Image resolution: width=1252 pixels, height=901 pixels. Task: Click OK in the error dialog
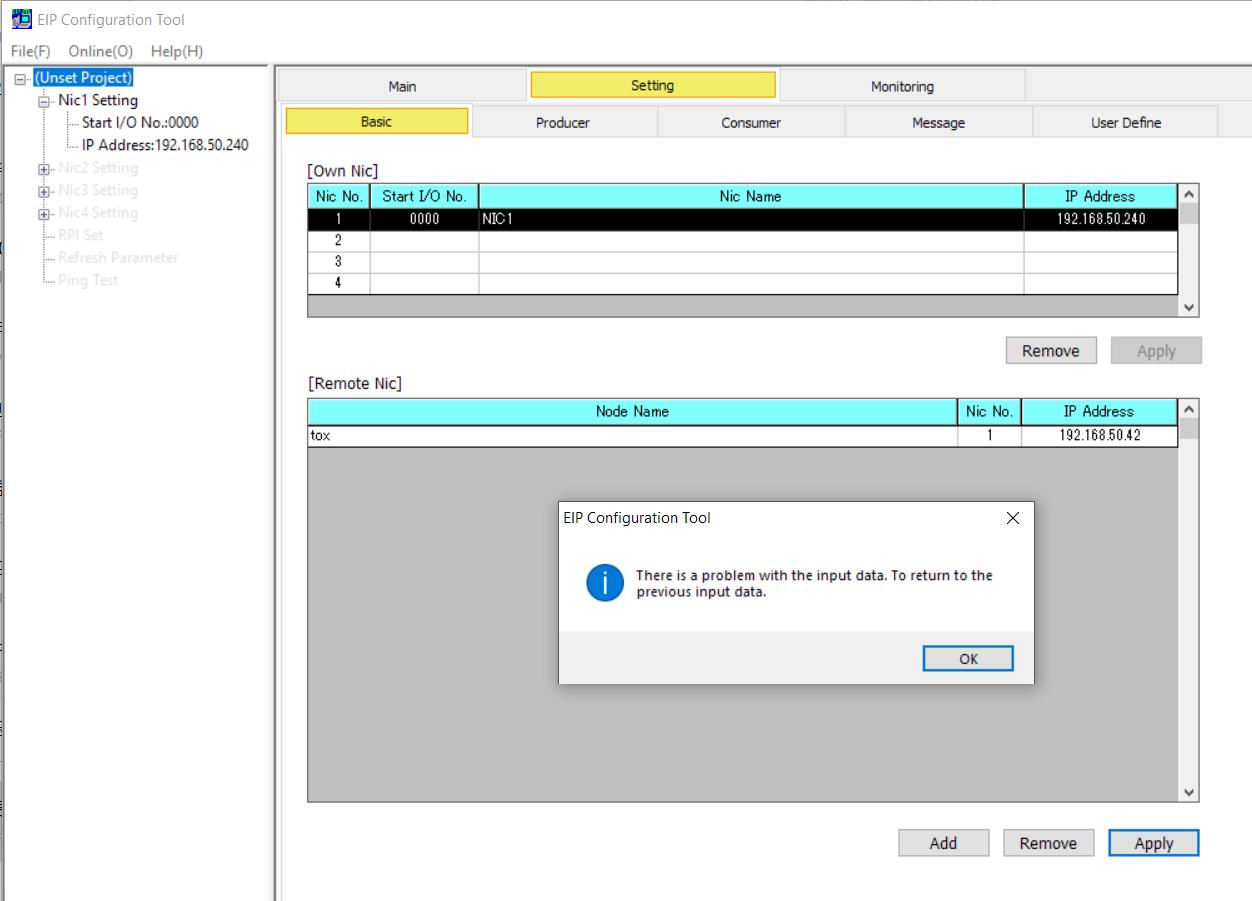967,659
